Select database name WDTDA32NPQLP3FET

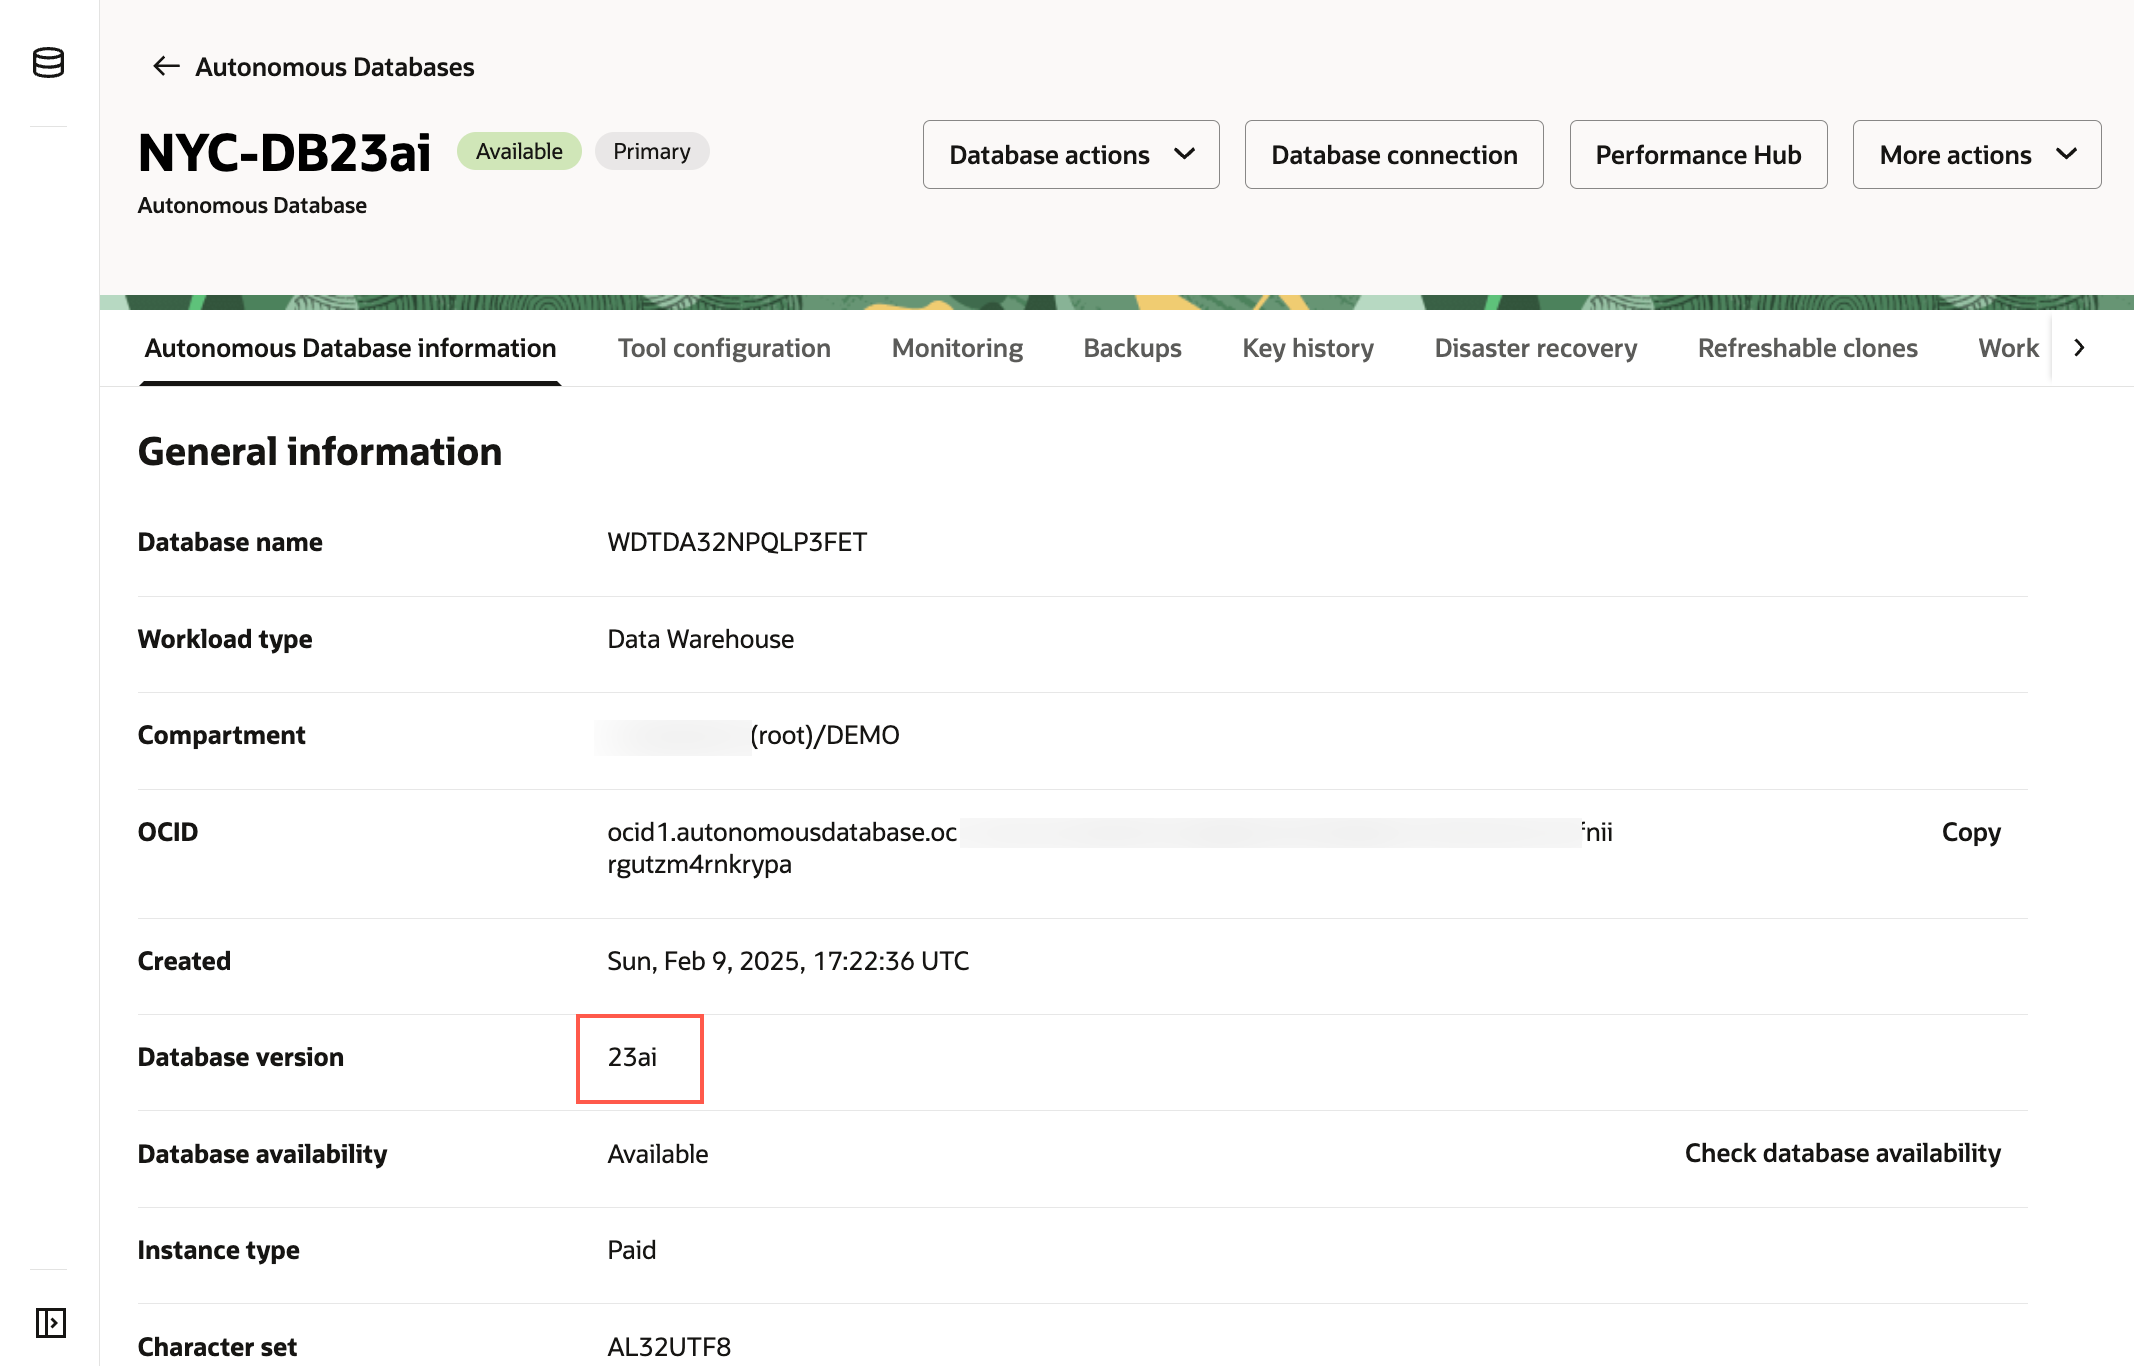pyautogui.click(x=737, y=542)
